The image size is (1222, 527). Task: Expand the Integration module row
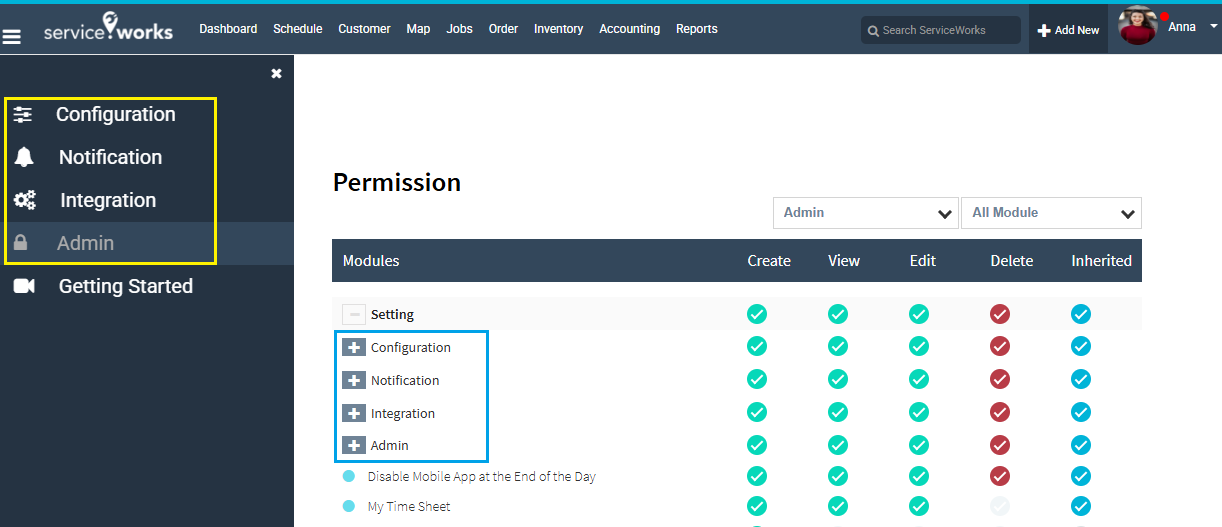(354, 413)
